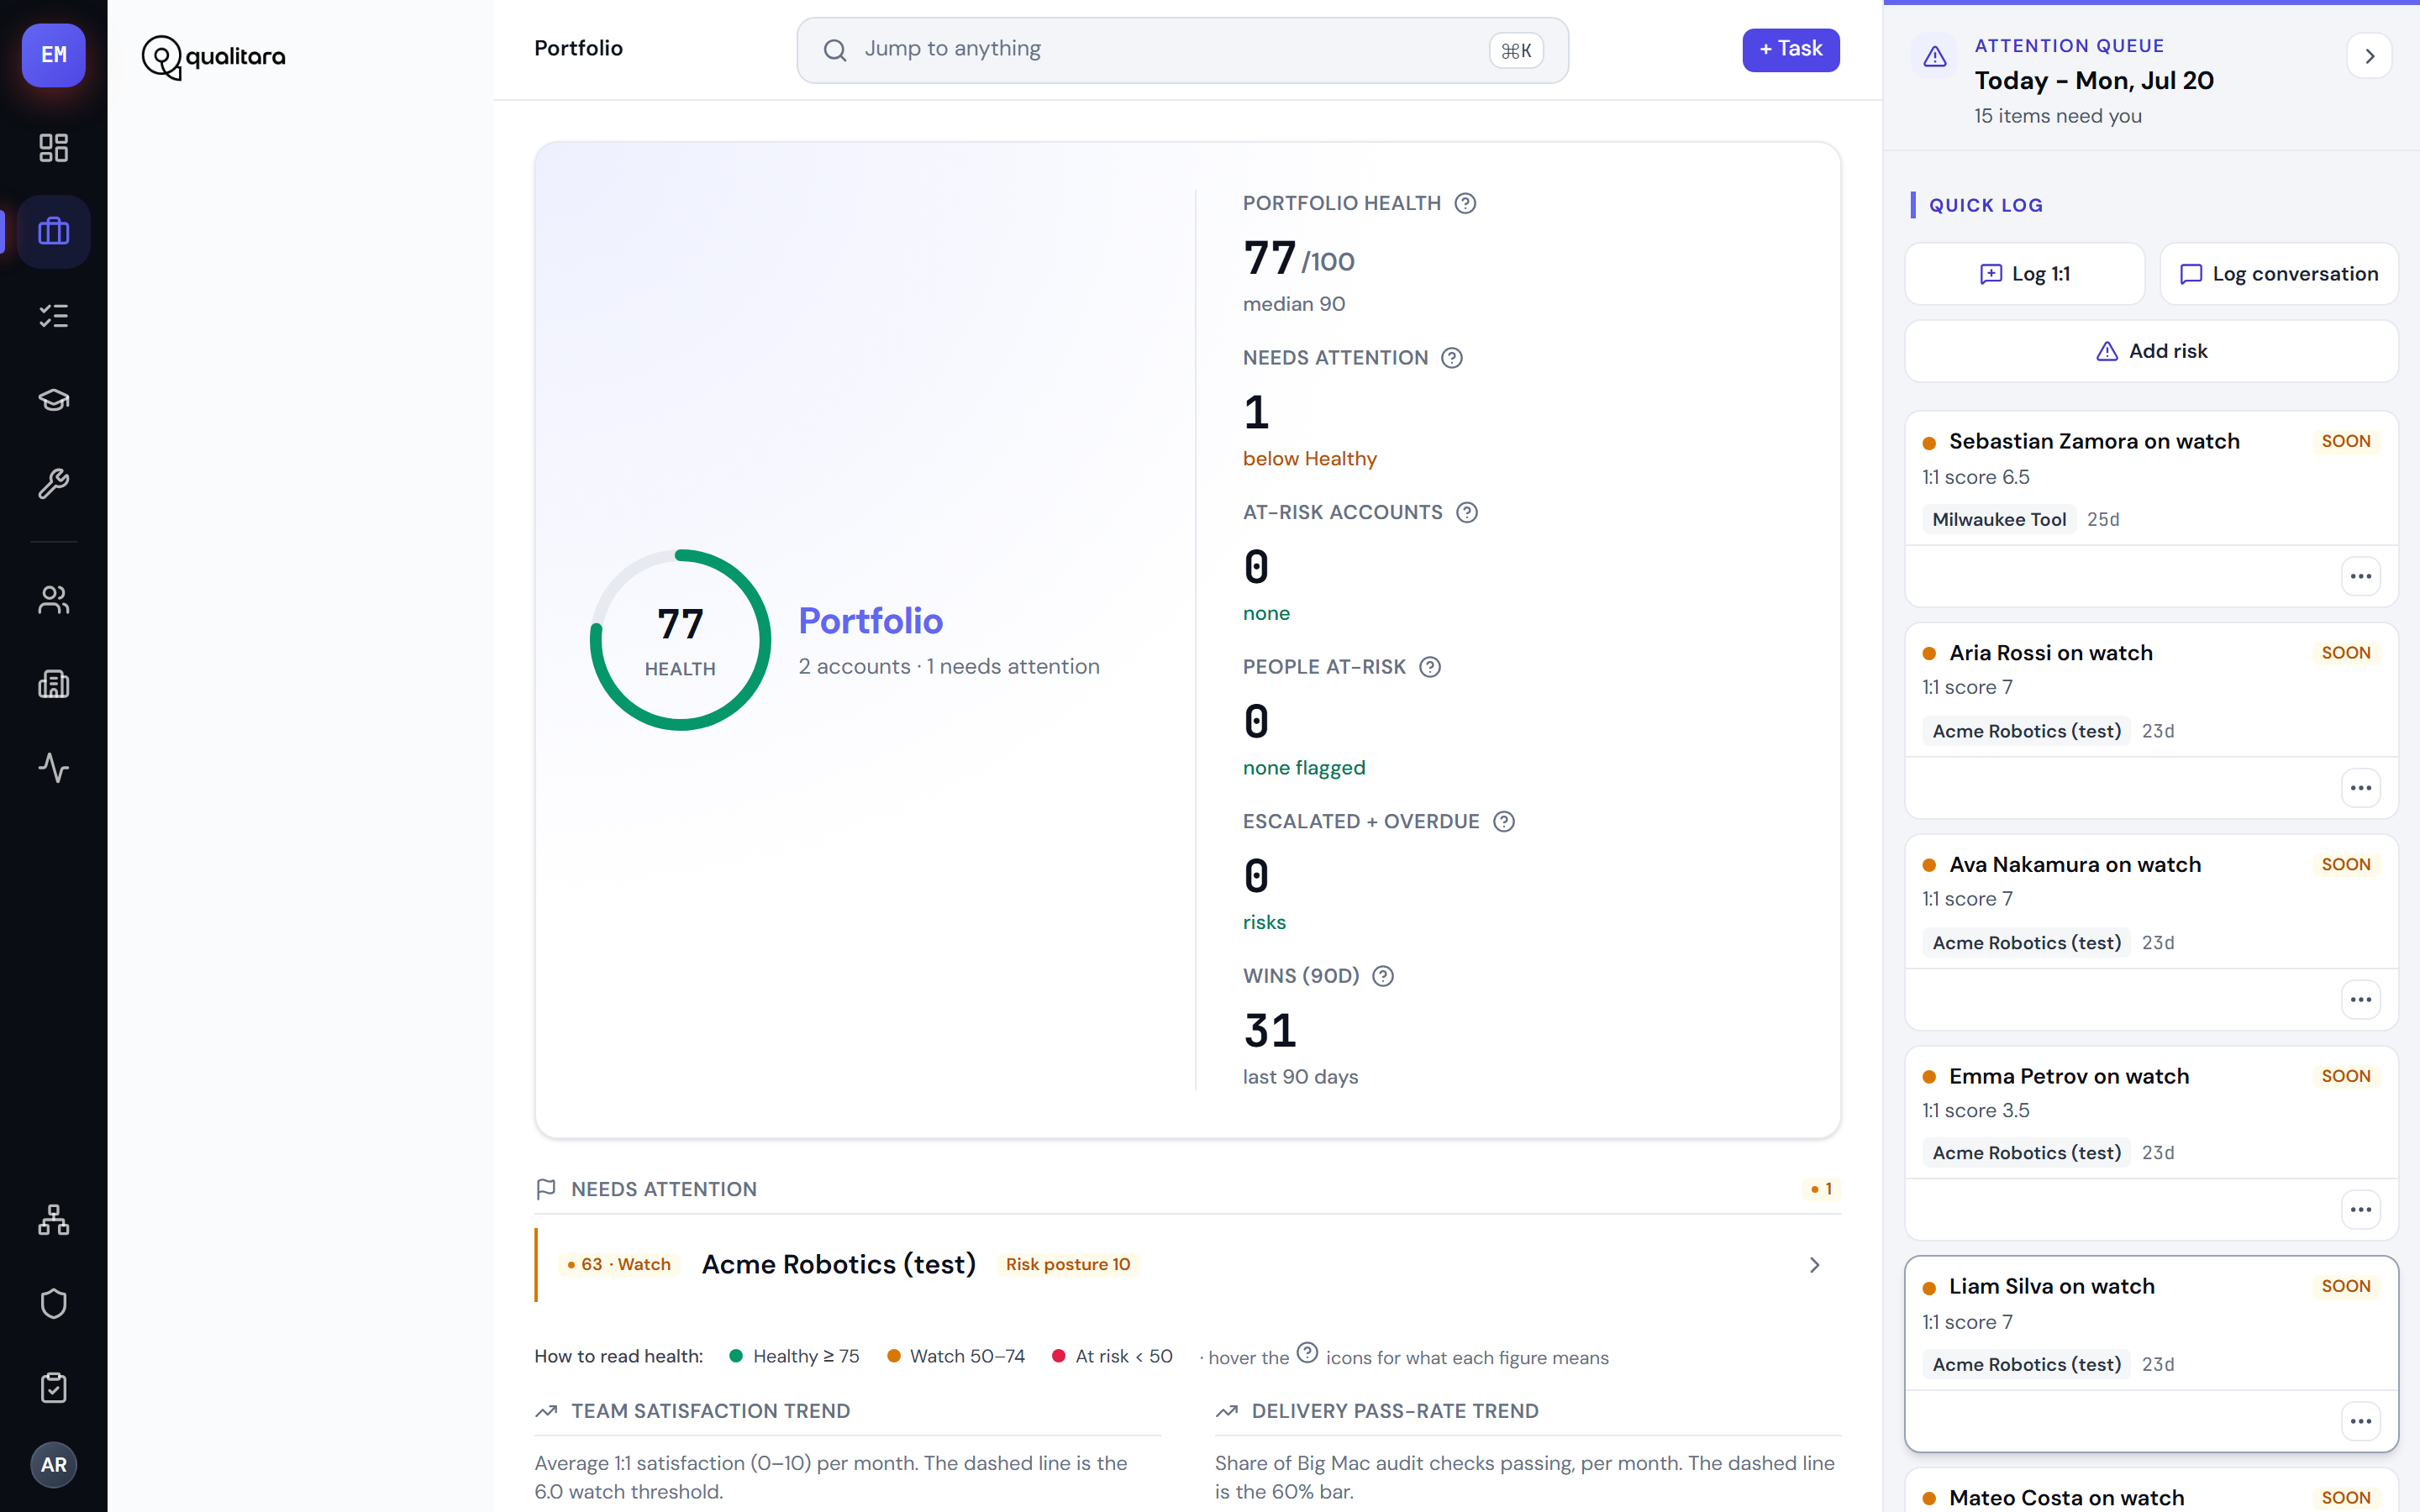The image size is (2420, 1512).
Task: Open the task checklist sidebar icon
Action: tap(53, 316)
